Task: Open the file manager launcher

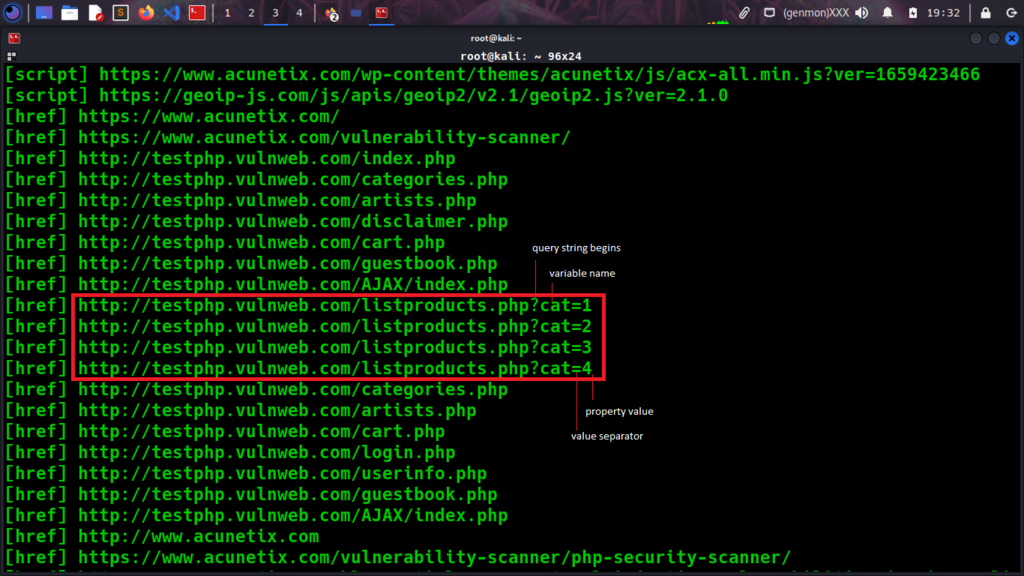Action: 70,13
